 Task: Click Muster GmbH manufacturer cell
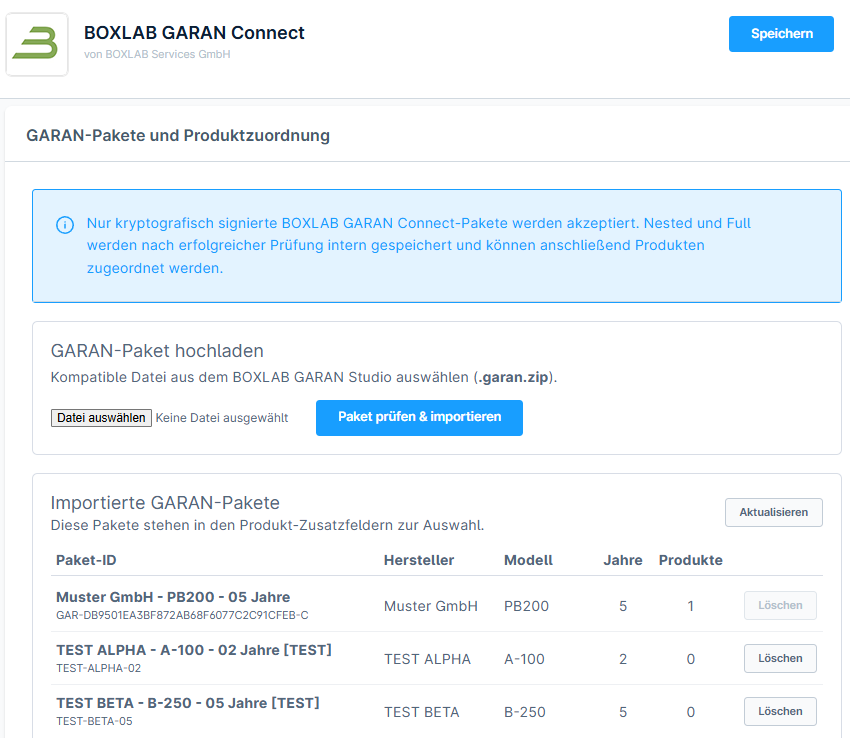pyautogui.click(x=431, y=606)
